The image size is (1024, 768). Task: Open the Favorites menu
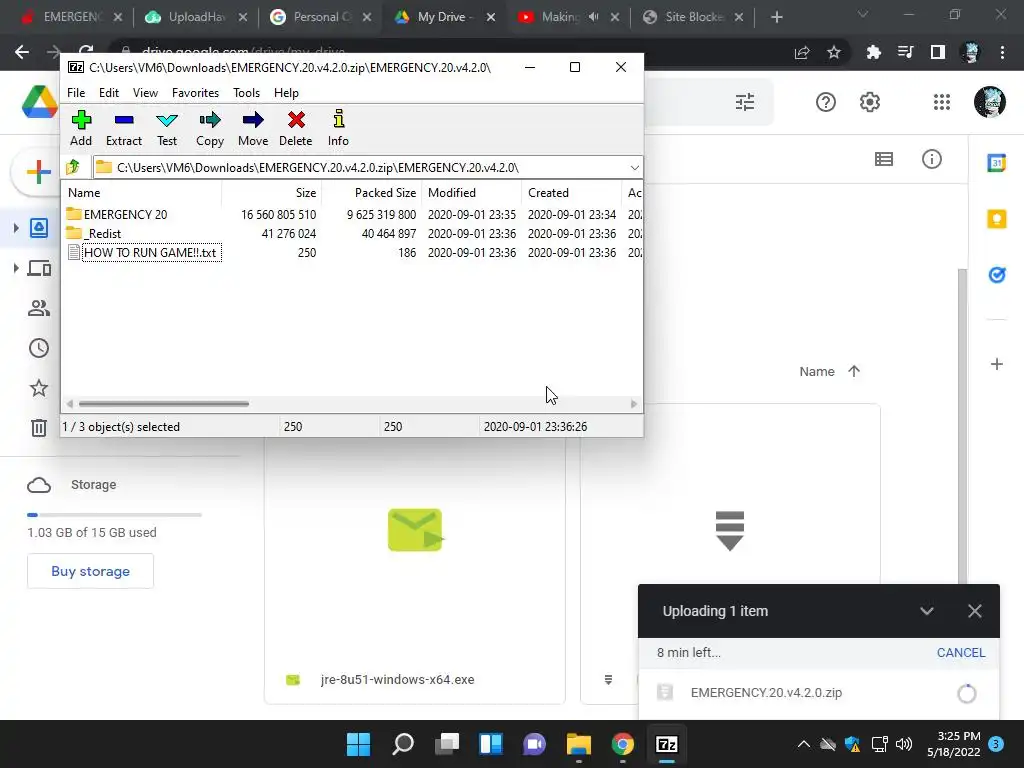pyautogui.click(x=195, y=93)
